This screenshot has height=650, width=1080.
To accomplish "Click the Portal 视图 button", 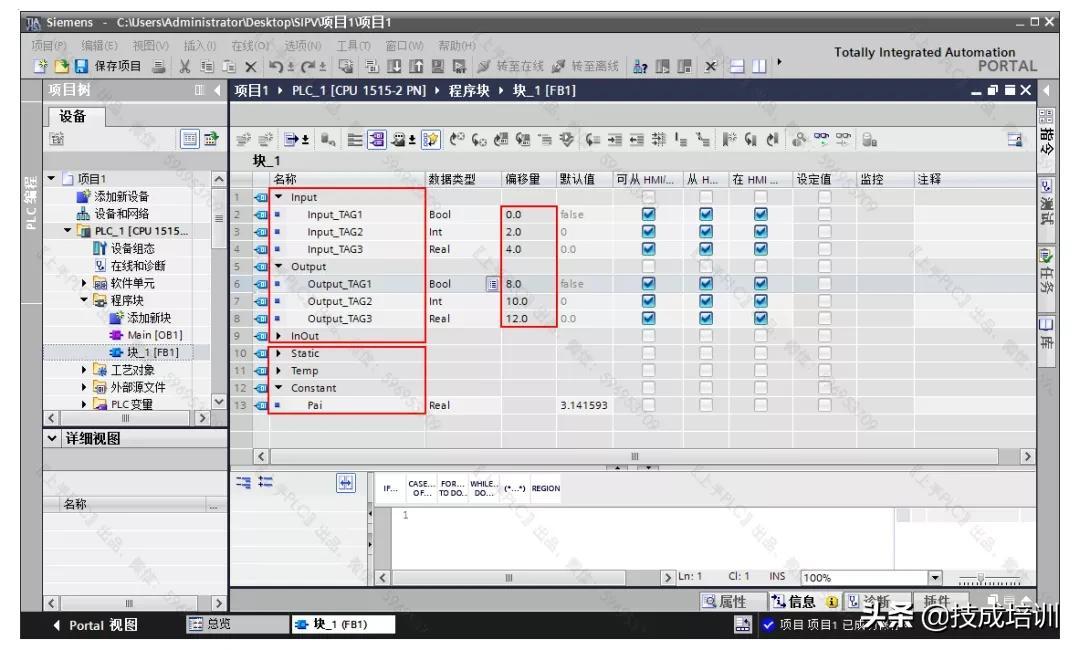I will pyautogui.click(x=96, y=625).
